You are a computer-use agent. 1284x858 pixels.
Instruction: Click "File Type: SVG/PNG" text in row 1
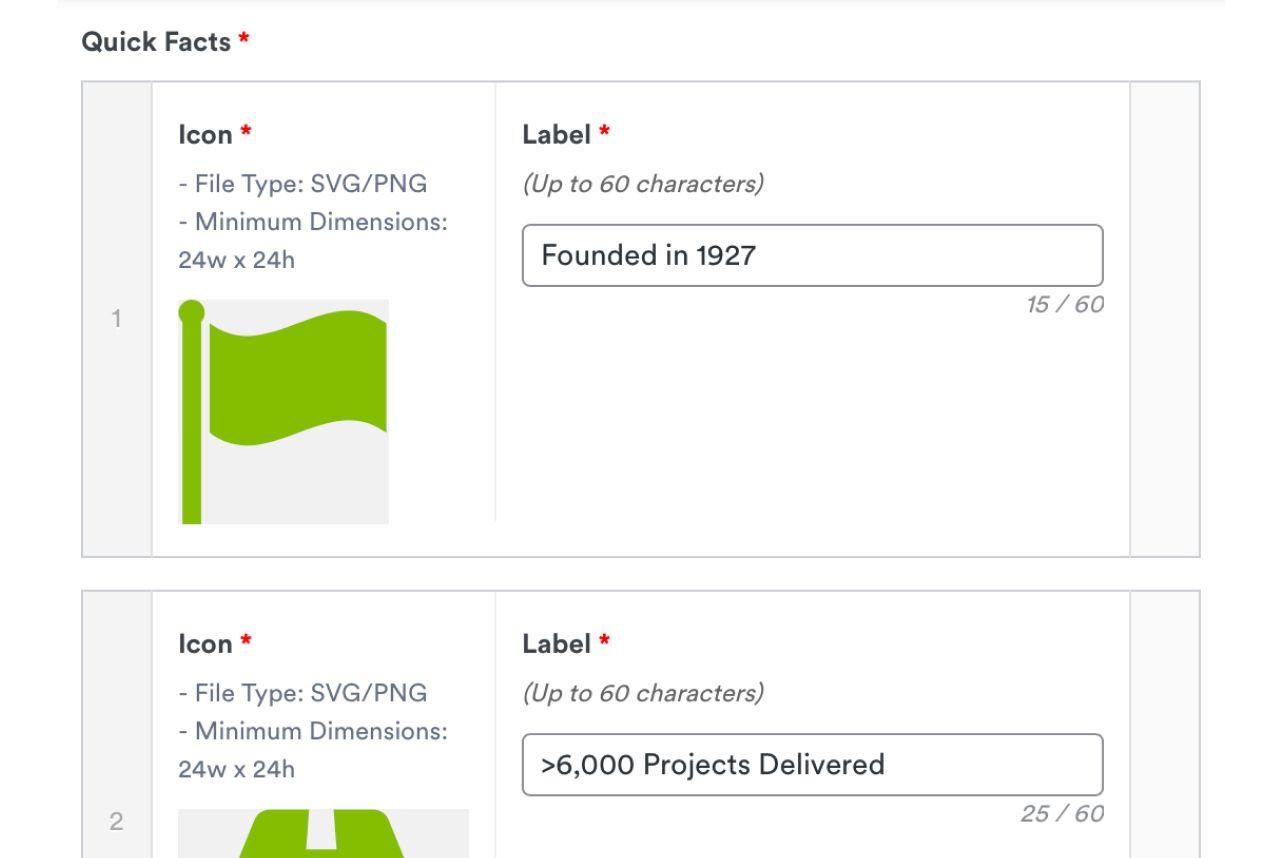303,184
